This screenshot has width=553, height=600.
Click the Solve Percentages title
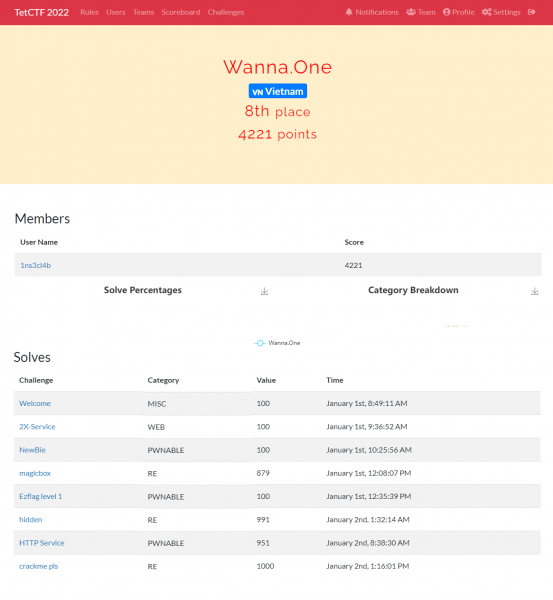point(143,290)
